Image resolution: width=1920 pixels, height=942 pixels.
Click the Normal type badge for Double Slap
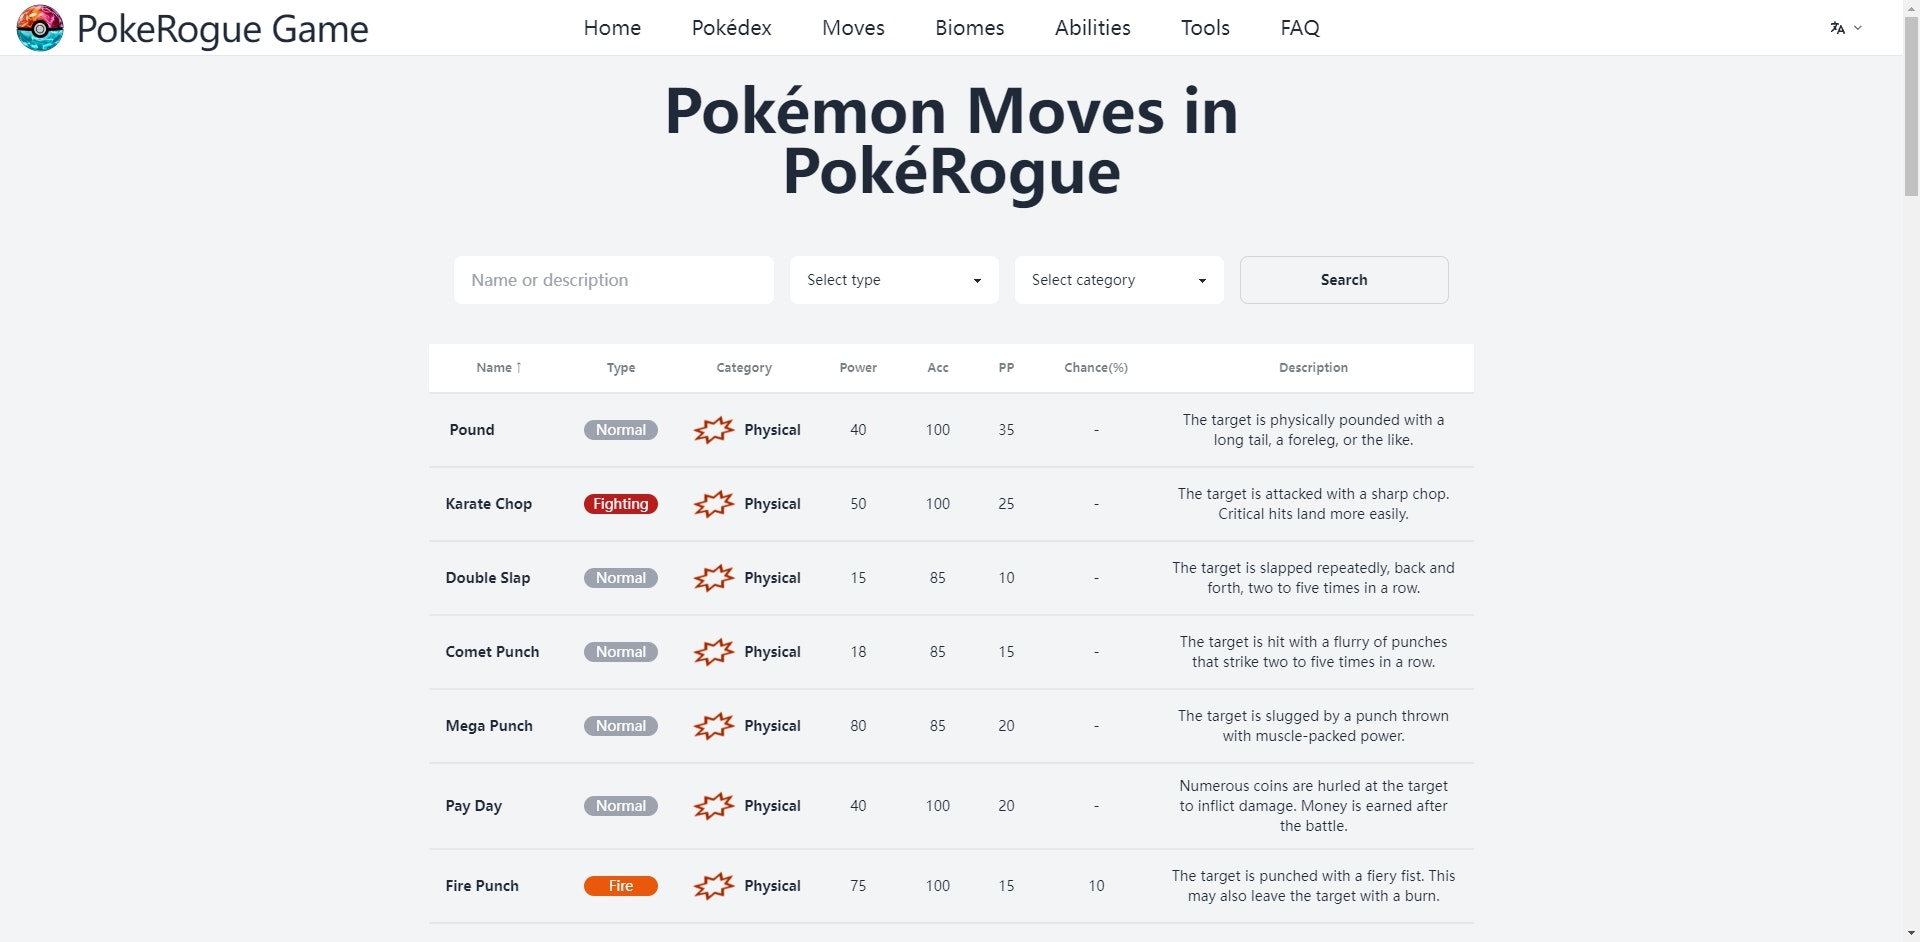coord(621,578)
